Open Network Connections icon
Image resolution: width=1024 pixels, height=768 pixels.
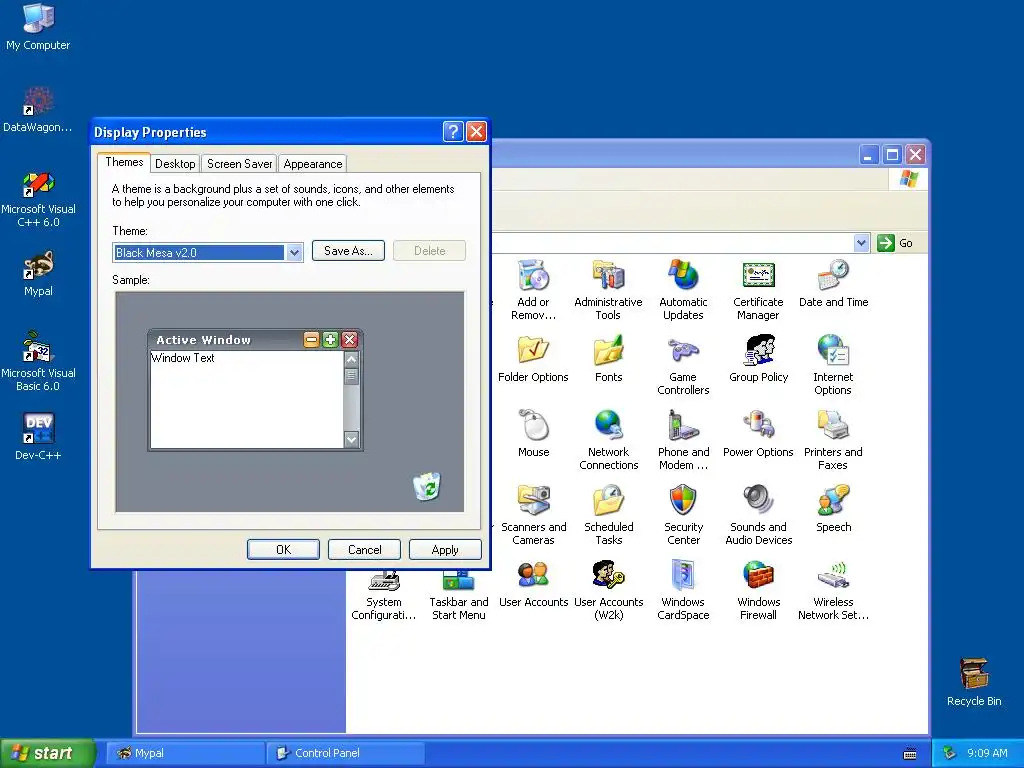point(608,440)
